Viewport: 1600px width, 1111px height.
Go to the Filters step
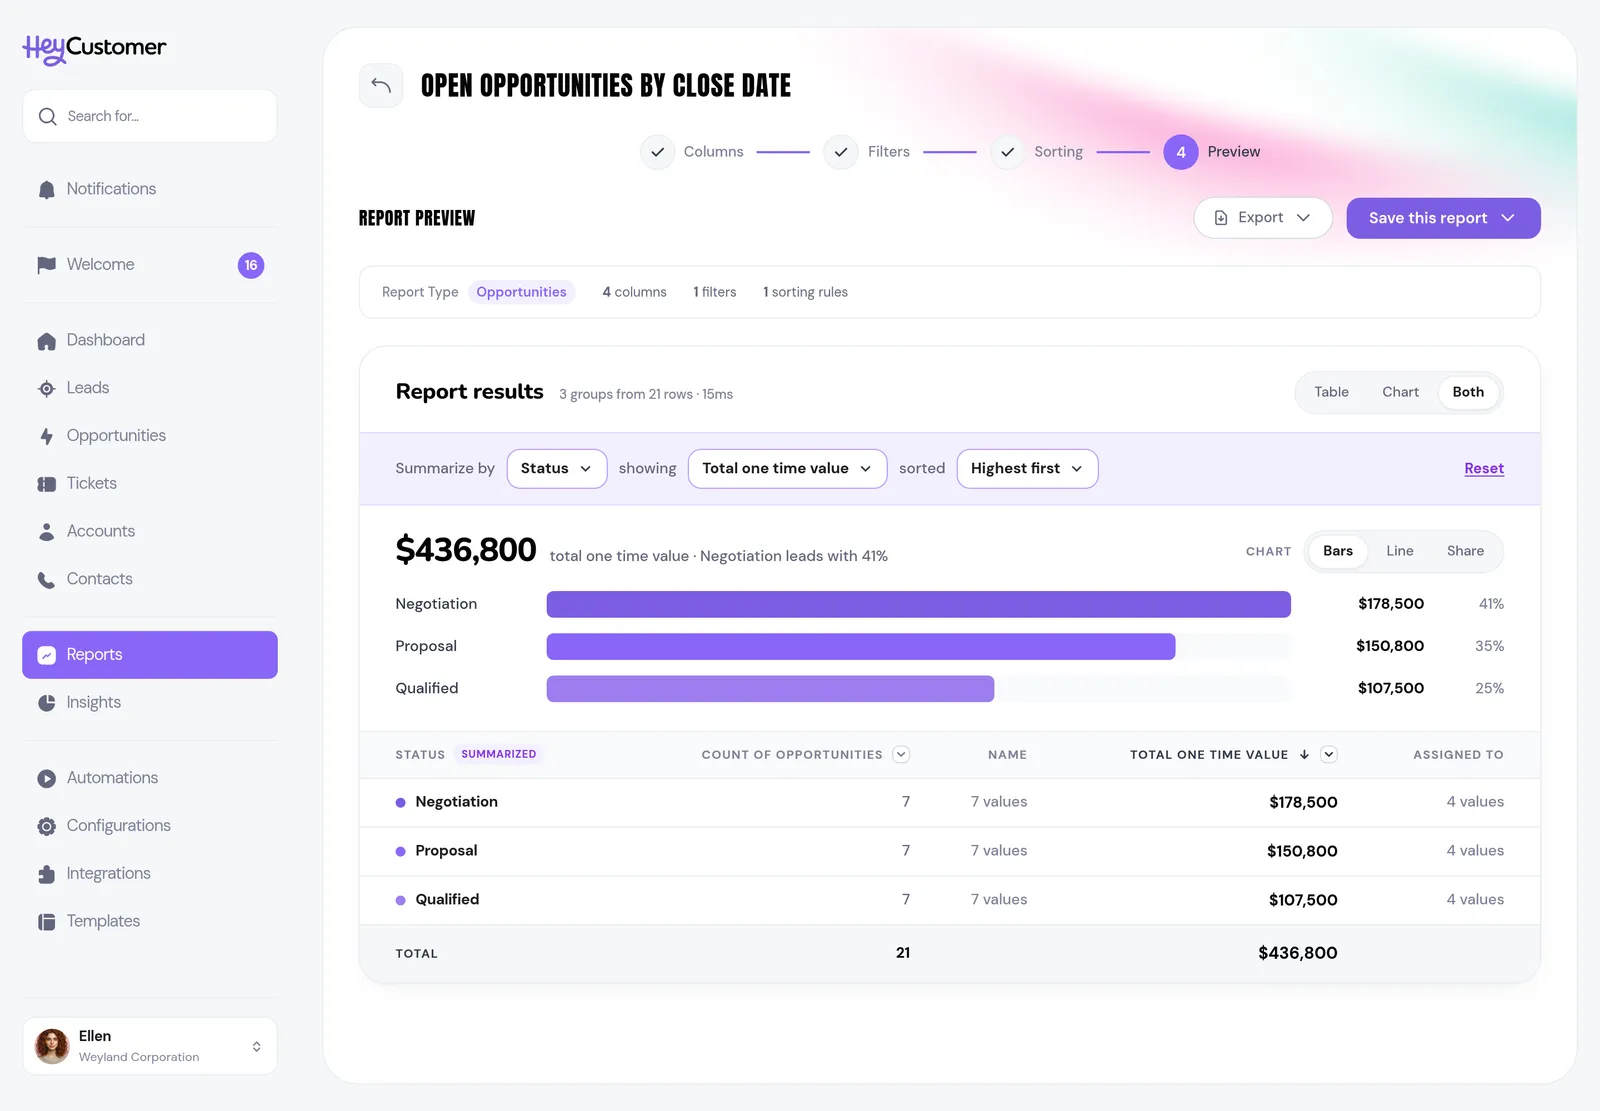(866, 152)
